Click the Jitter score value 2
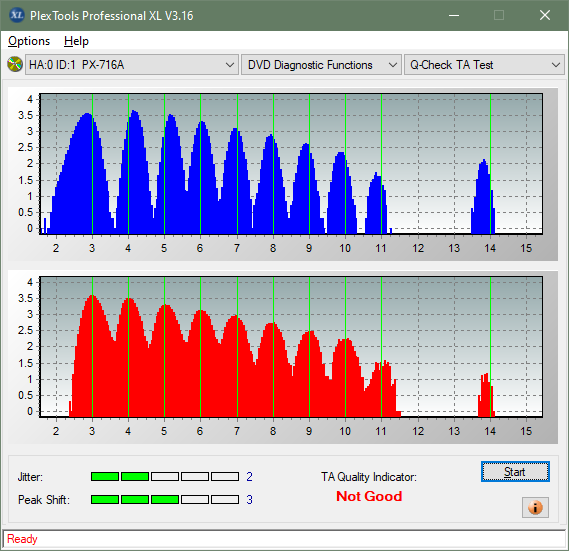 tap(249, 477)
